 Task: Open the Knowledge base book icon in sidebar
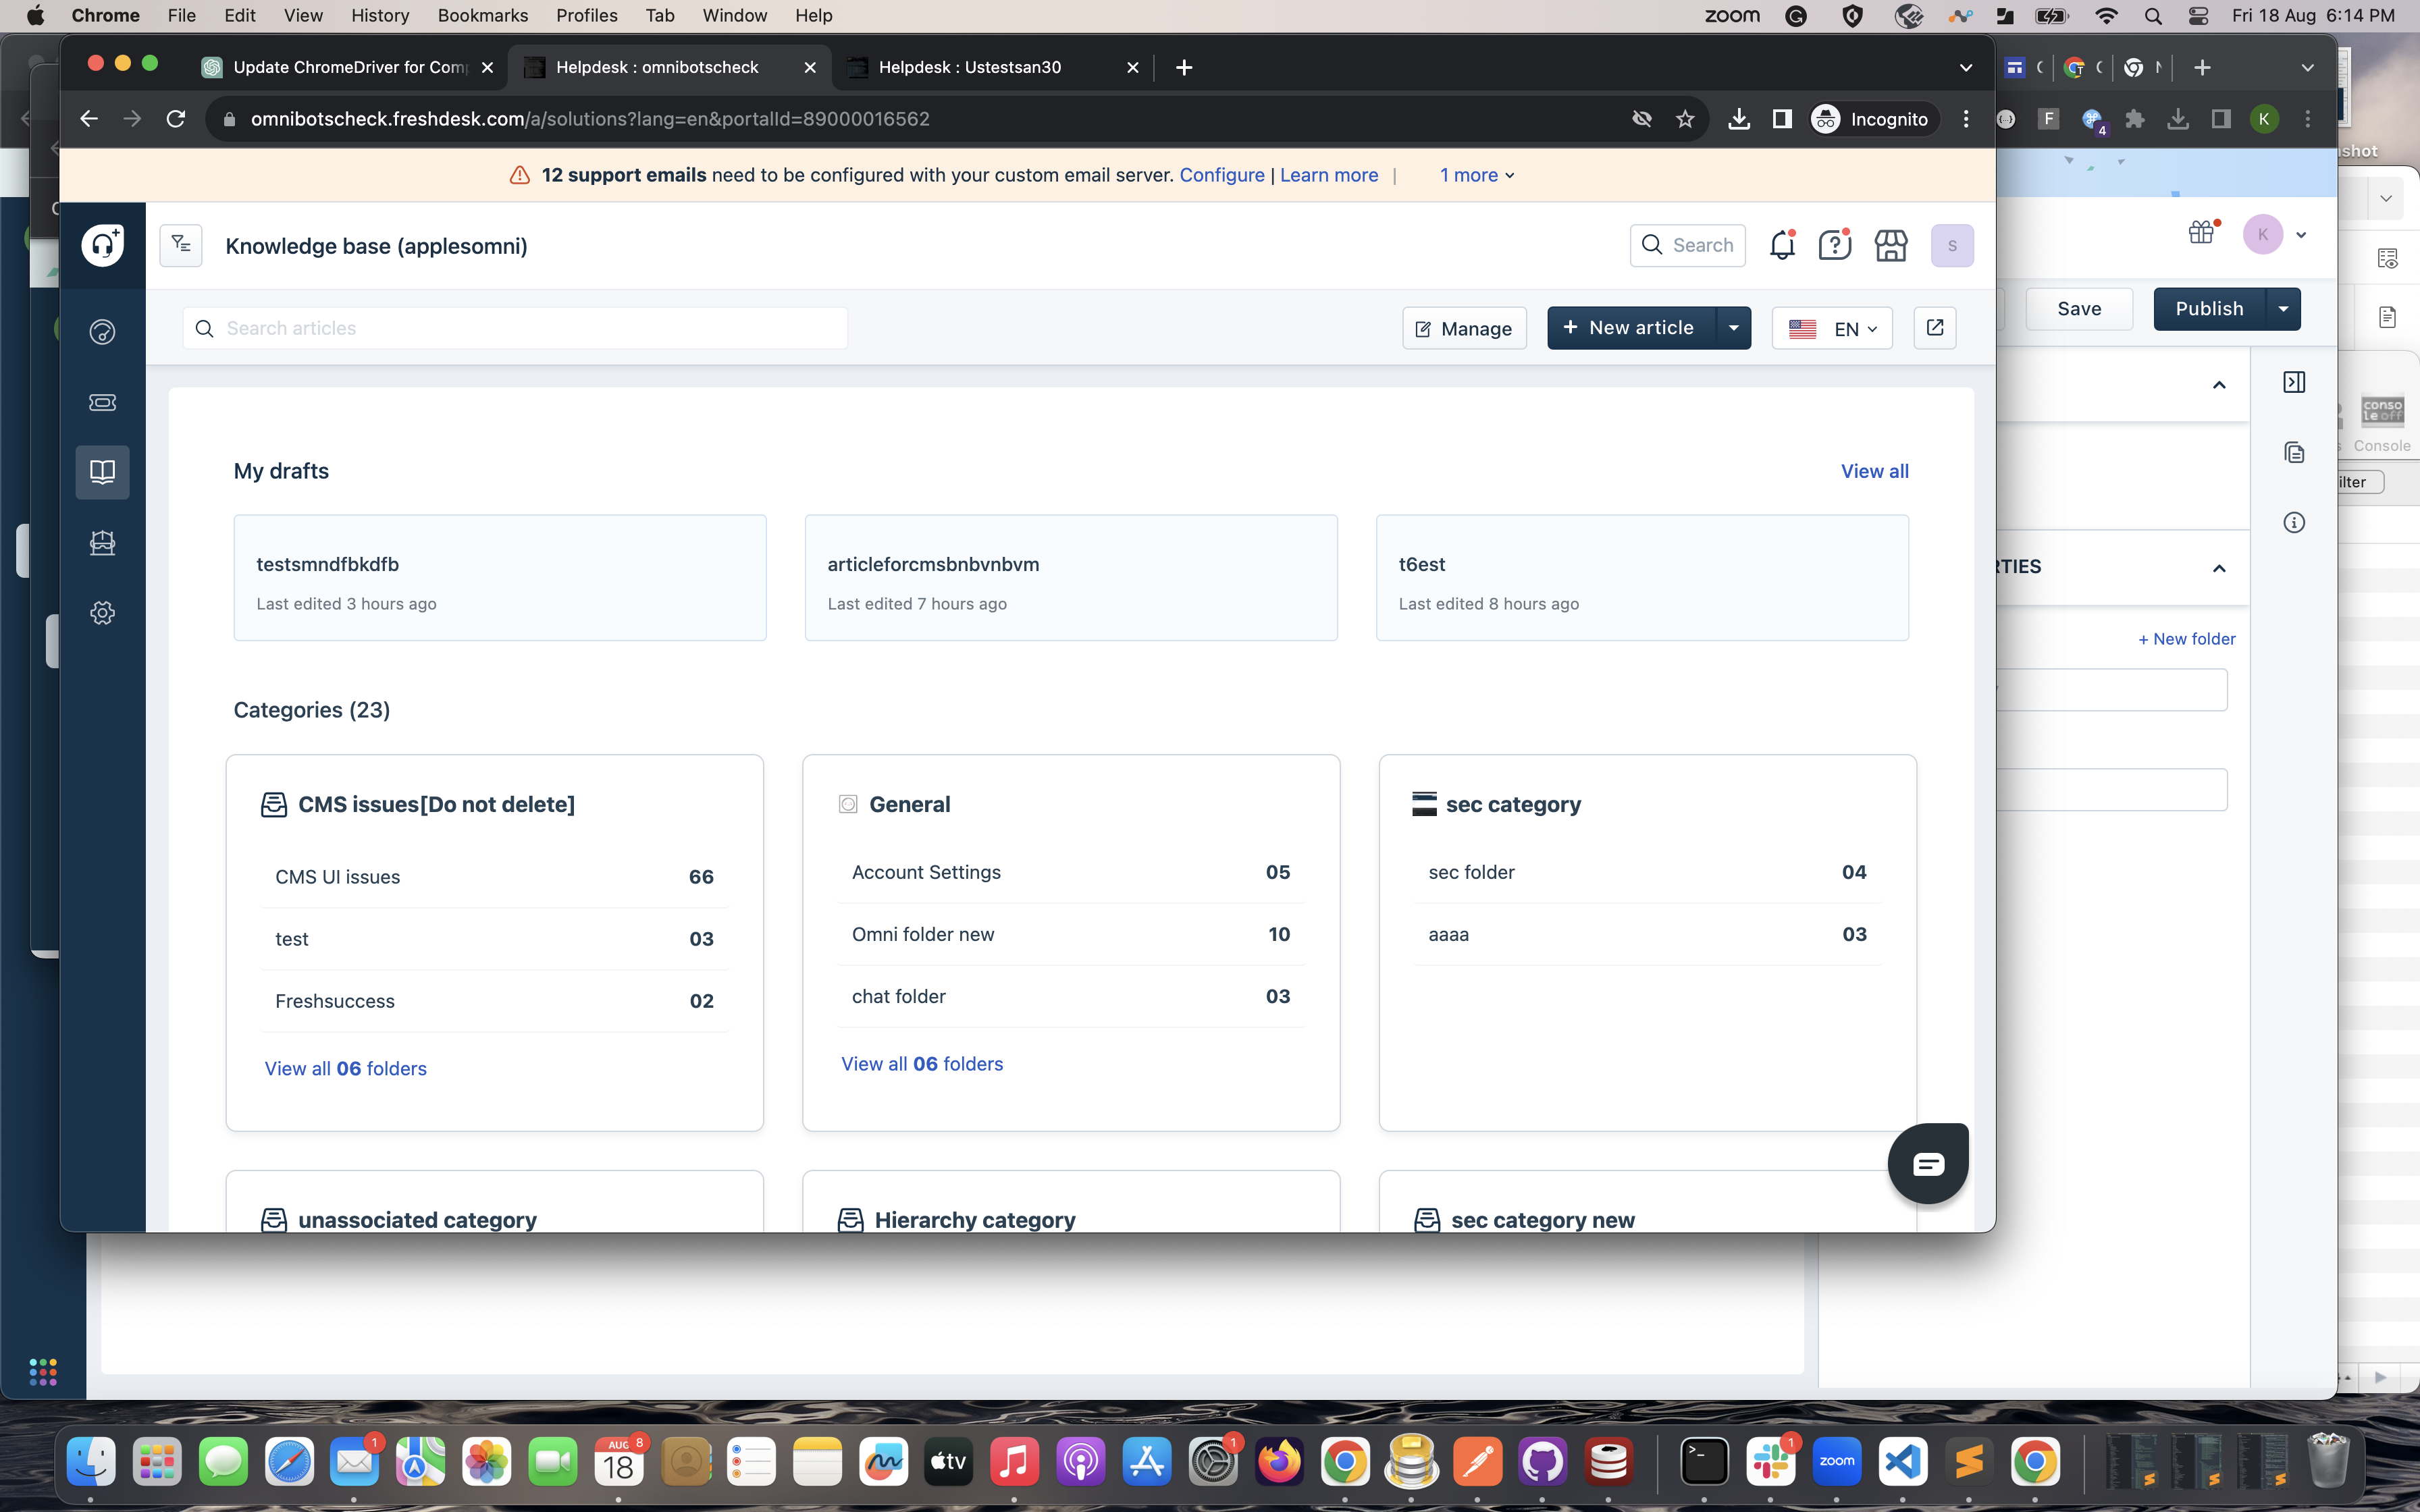102,472
